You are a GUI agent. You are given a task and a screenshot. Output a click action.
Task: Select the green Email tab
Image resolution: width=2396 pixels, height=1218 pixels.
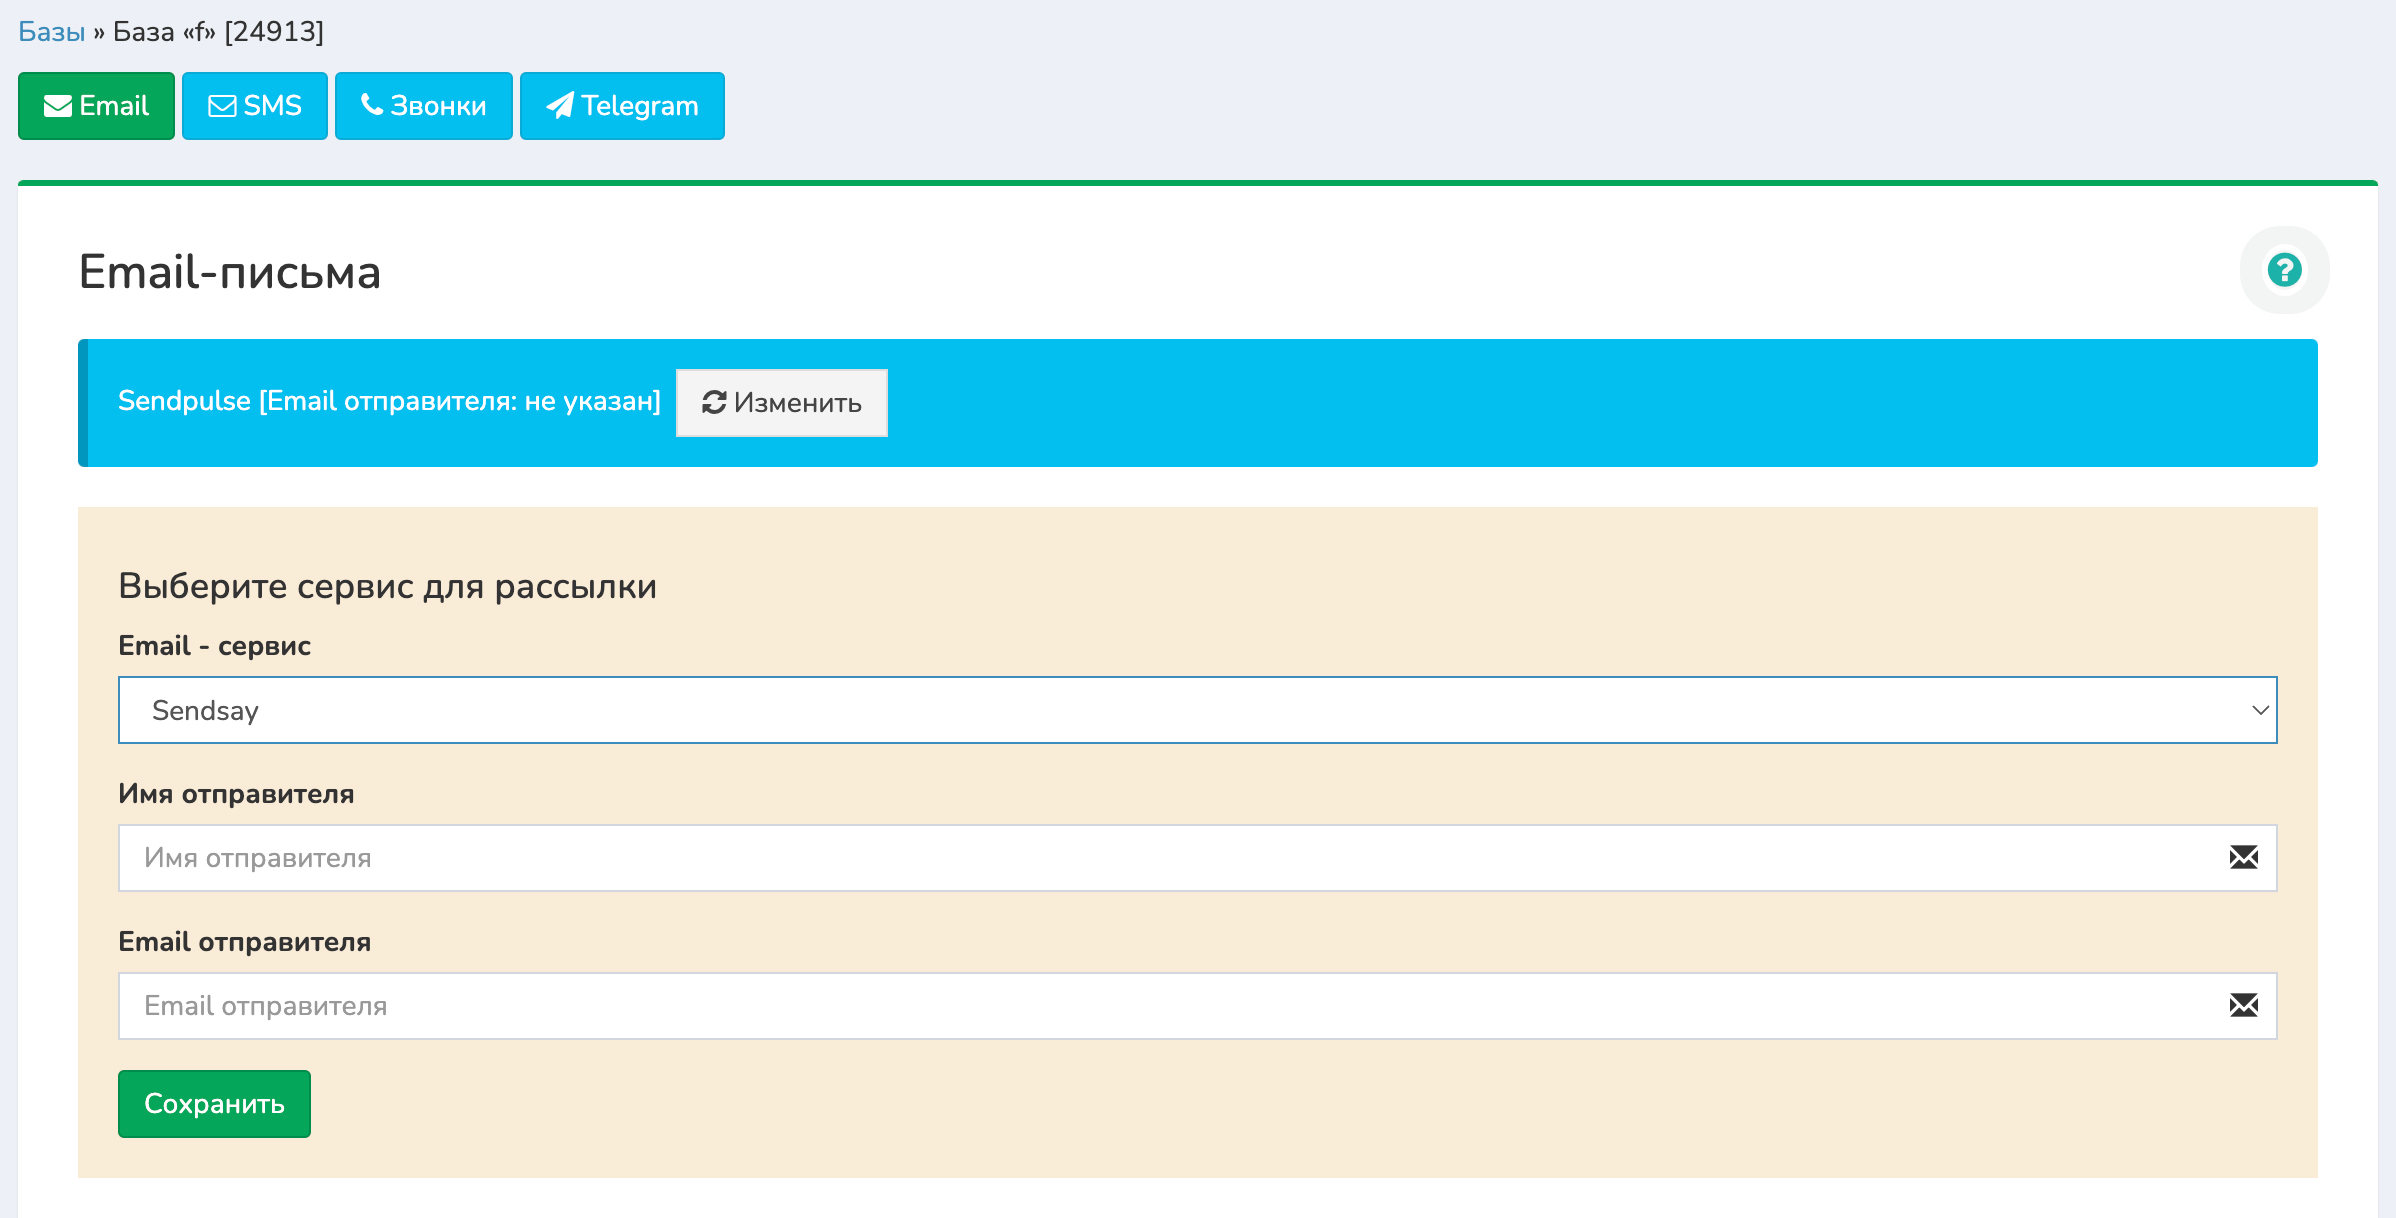click(x=96, y=106)
